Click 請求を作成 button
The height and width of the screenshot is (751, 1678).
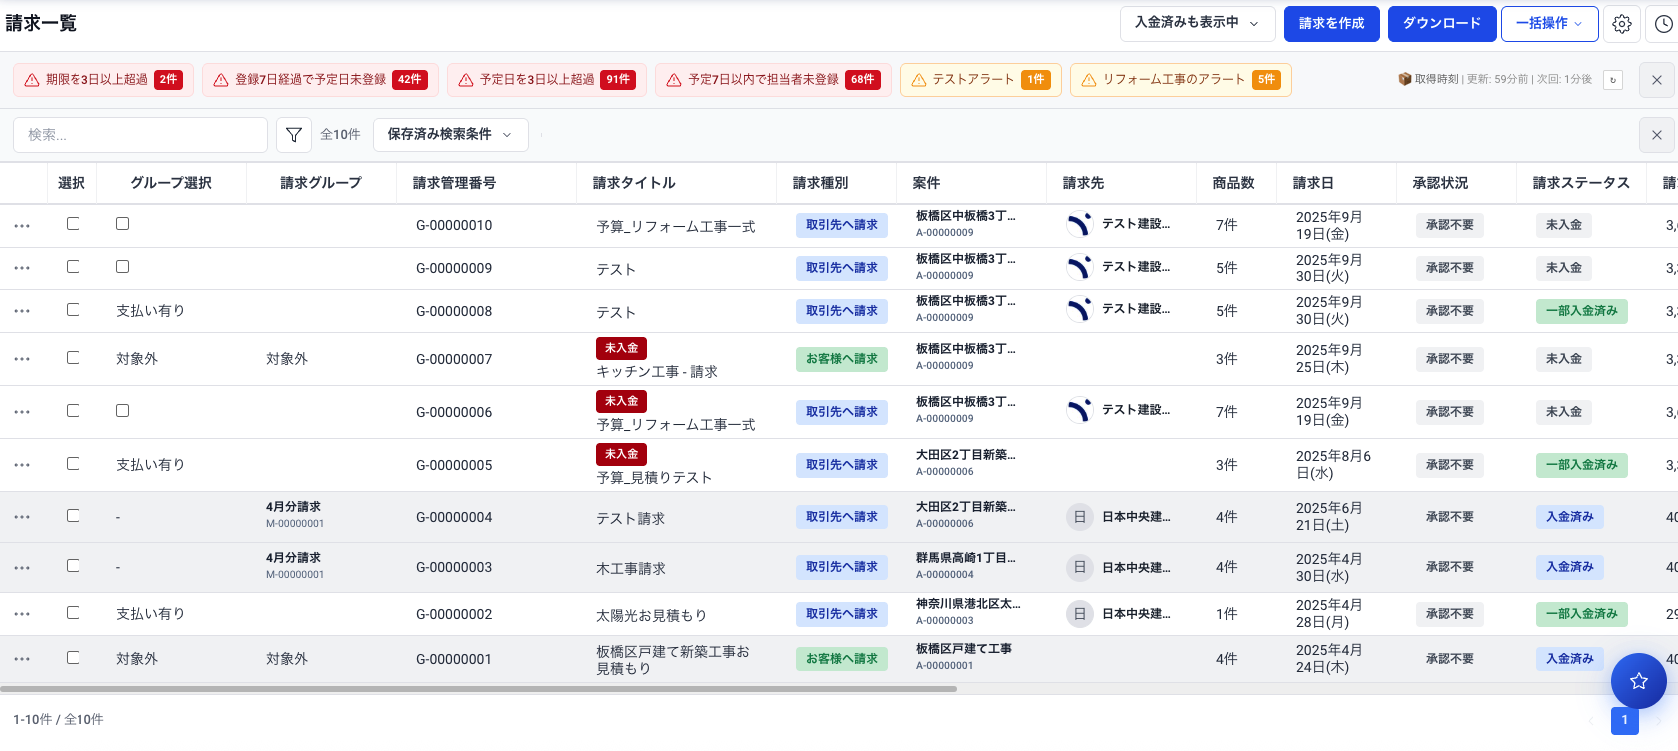[1331, 24]
